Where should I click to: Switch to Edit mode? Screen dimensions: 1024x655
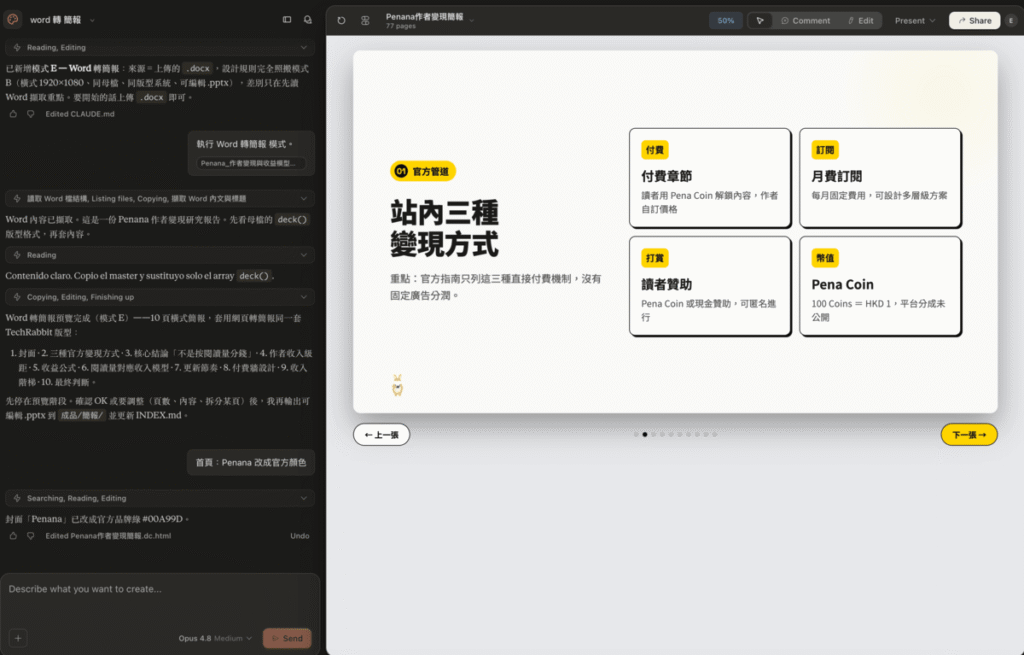pyautogui.click(x=861, y=21)
